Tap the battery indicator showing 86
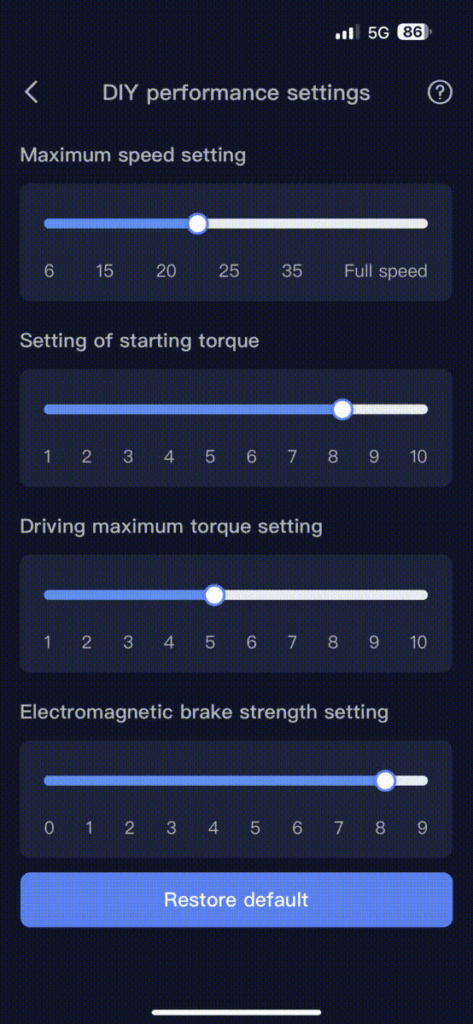Image resolution: width=473 pixels, height=1024 pixels. (x=414, y=32)
